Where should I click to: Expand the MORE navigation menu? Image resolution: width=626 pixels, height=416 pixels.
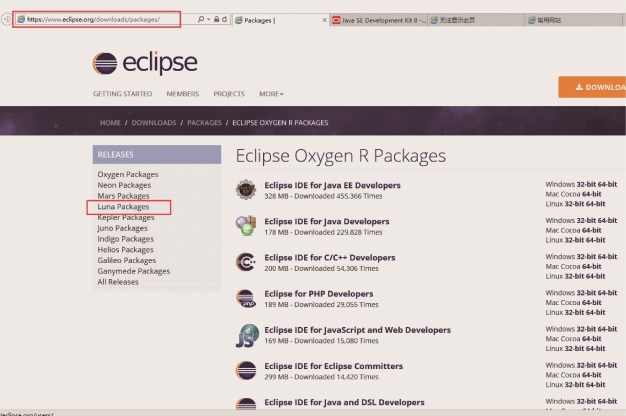[x=271, y=94]
